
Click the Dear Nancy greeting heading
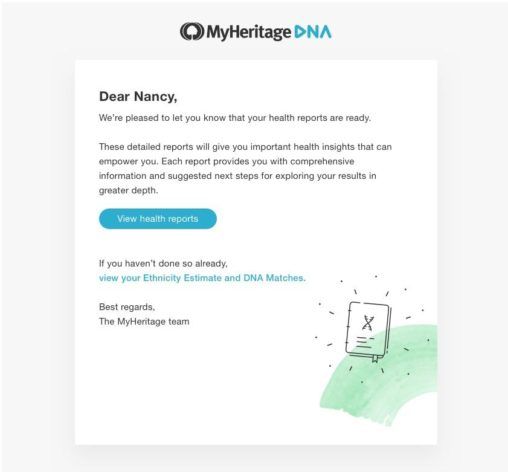tap(138, 96)
